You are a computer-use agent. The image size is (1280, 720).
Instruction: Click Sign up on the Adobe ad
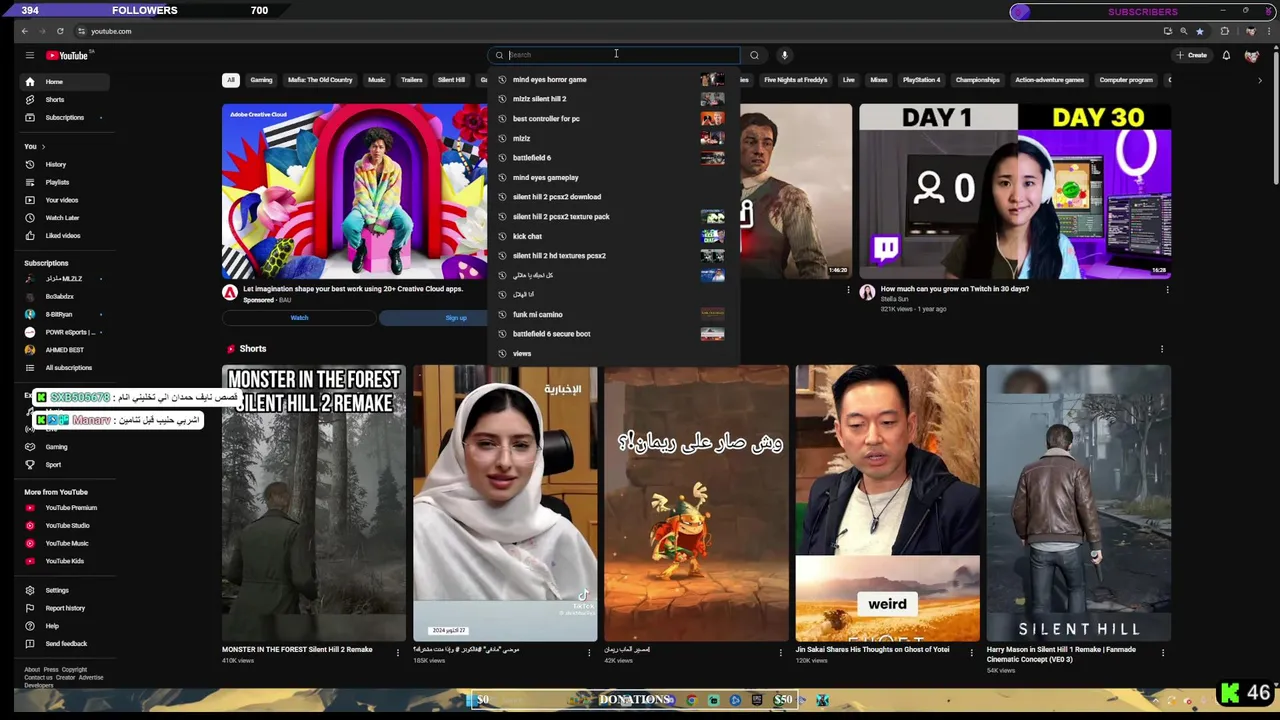tap(456, 318)
